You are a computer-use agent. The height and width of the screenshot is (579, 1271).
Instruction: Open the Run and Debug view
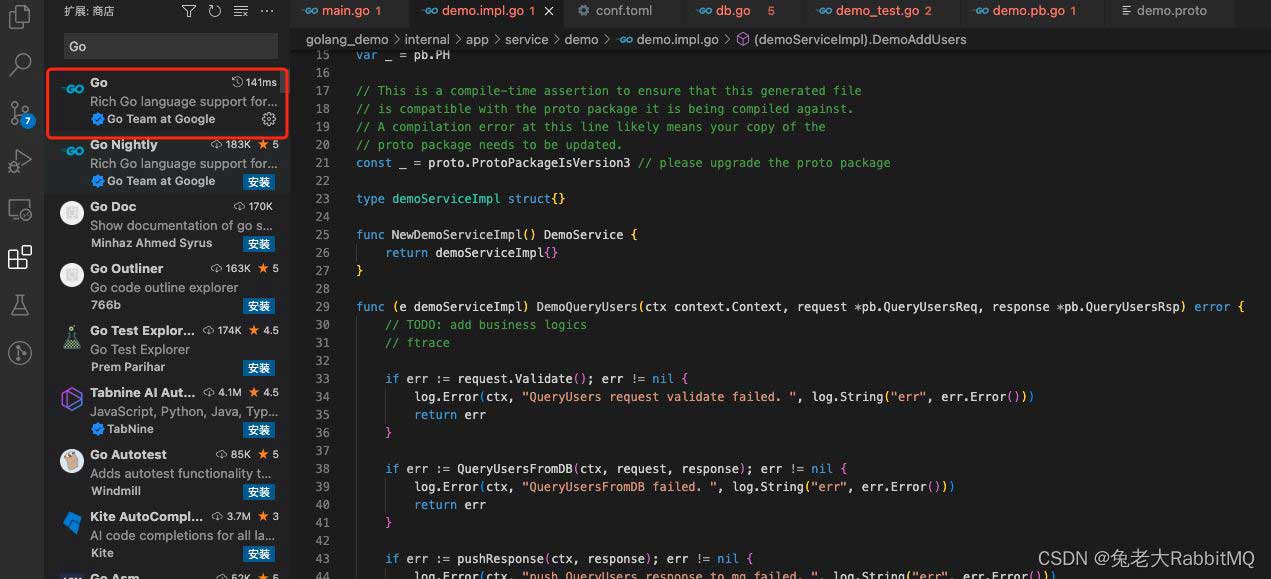[x=20, y=161]
